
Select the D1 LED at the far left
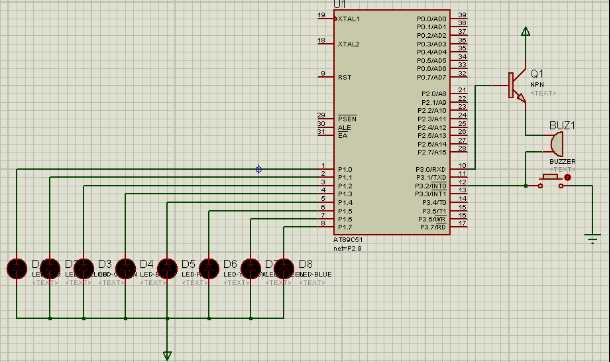(x=17, y=268)
